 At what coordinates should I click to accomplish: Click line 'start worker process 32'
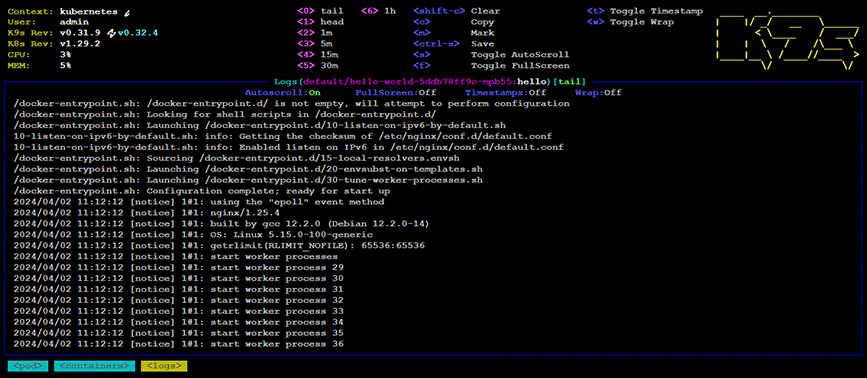pos(179,300)
